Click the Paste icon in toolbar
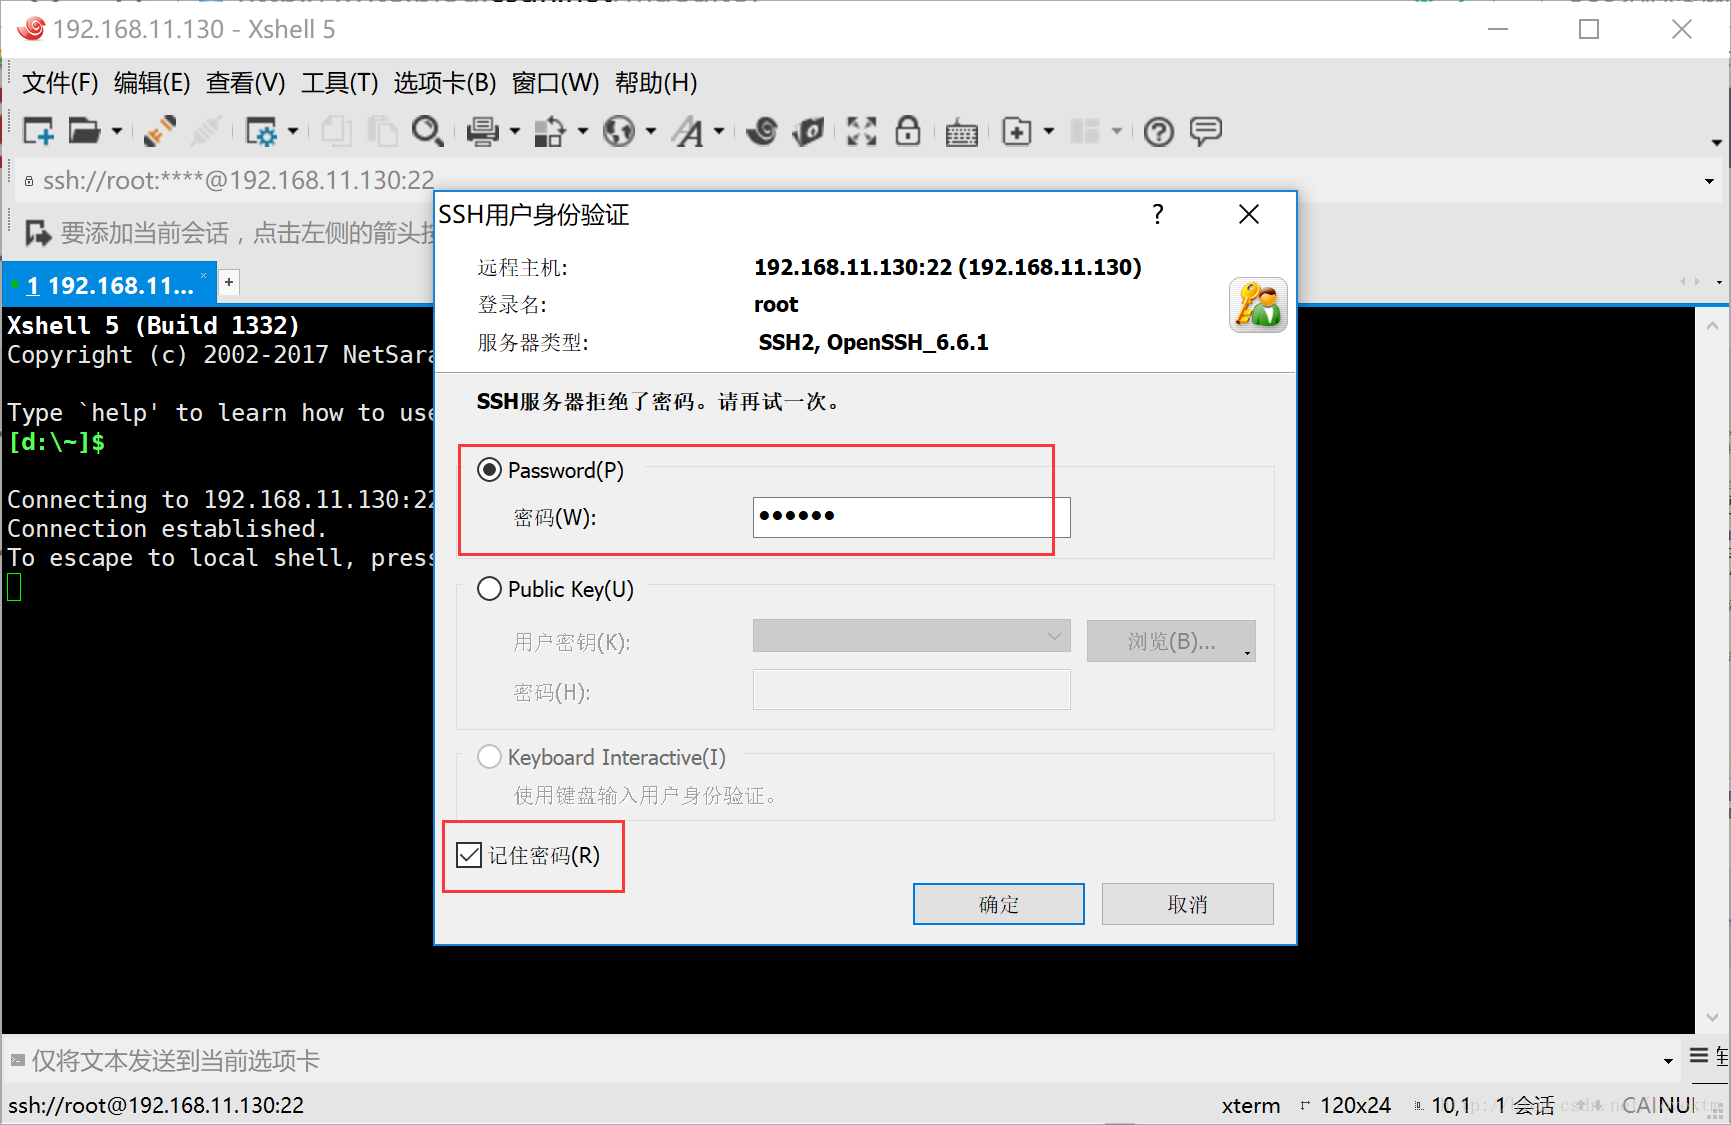 [x=382, y=131]
